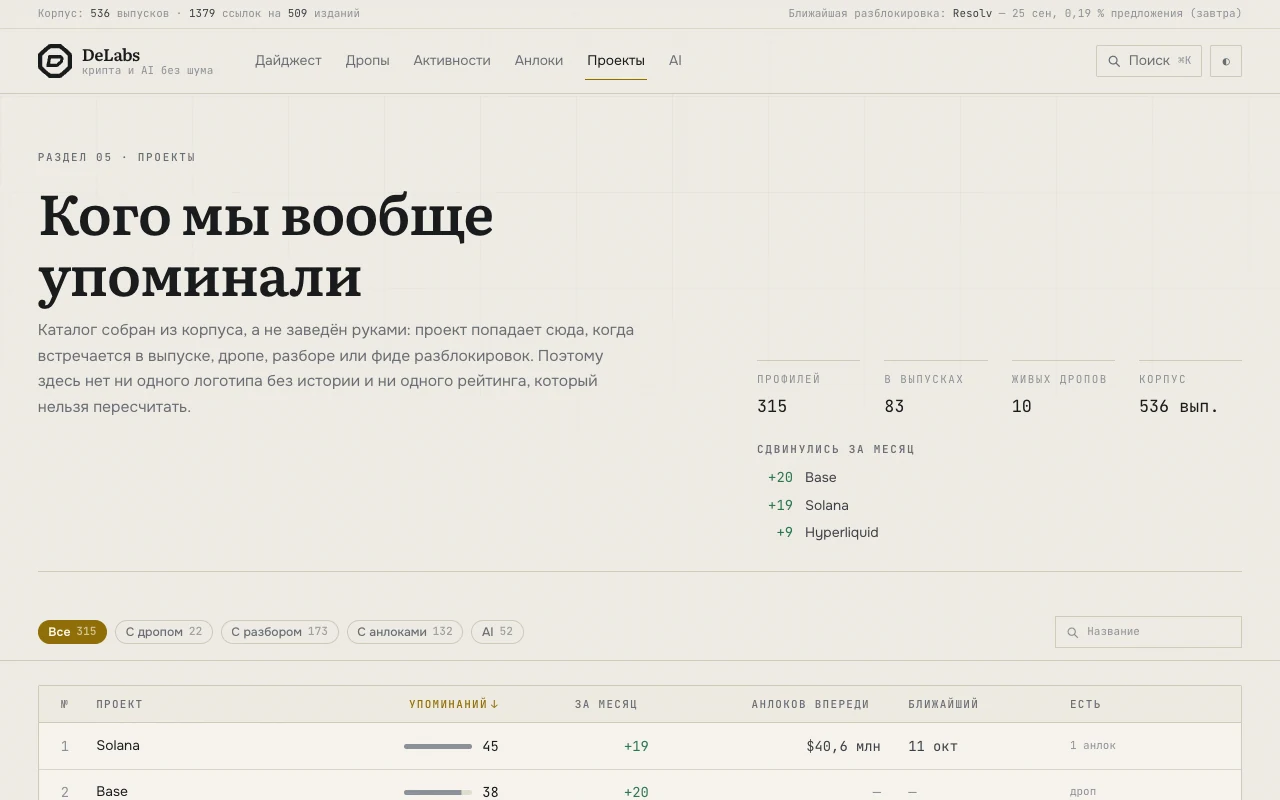Toggle the dark/light theme button
Image resolution: width=1280 pixels, height=800 pixels.
[1226, 61]
